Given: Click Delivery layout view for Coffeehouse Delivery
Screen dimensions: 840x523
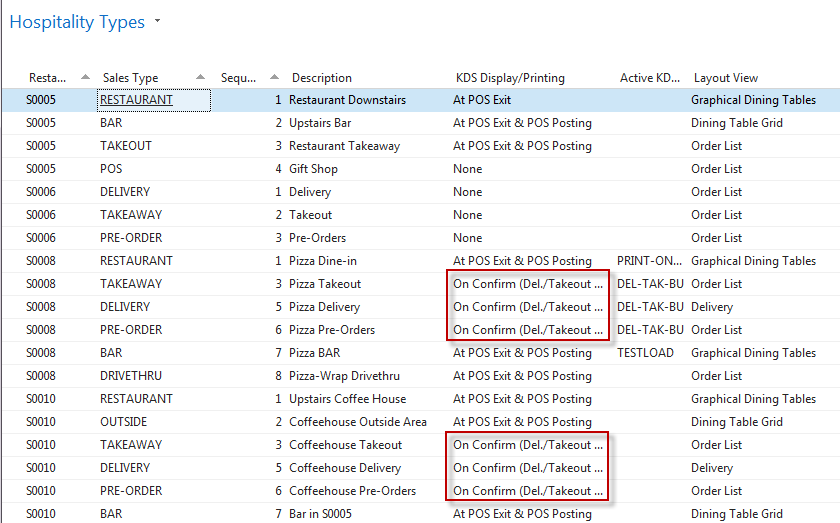Looking at the screenshot, I should tap(712, 468).
